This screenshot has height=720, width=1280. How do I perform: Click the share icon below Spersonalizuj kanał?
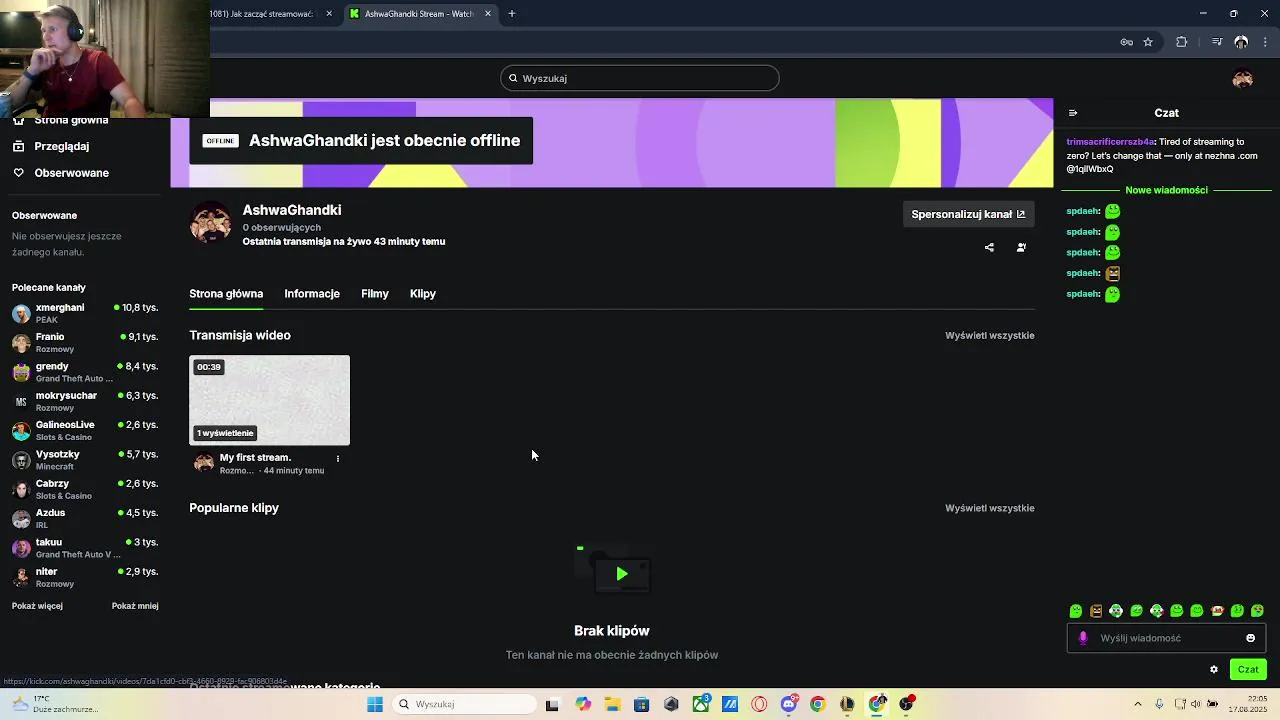(x=989, y=247)
